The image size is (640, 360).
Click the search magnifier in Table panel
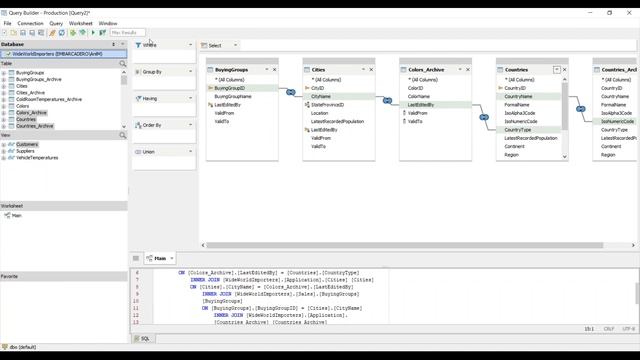pyautogui.click(x=122, y=64)
